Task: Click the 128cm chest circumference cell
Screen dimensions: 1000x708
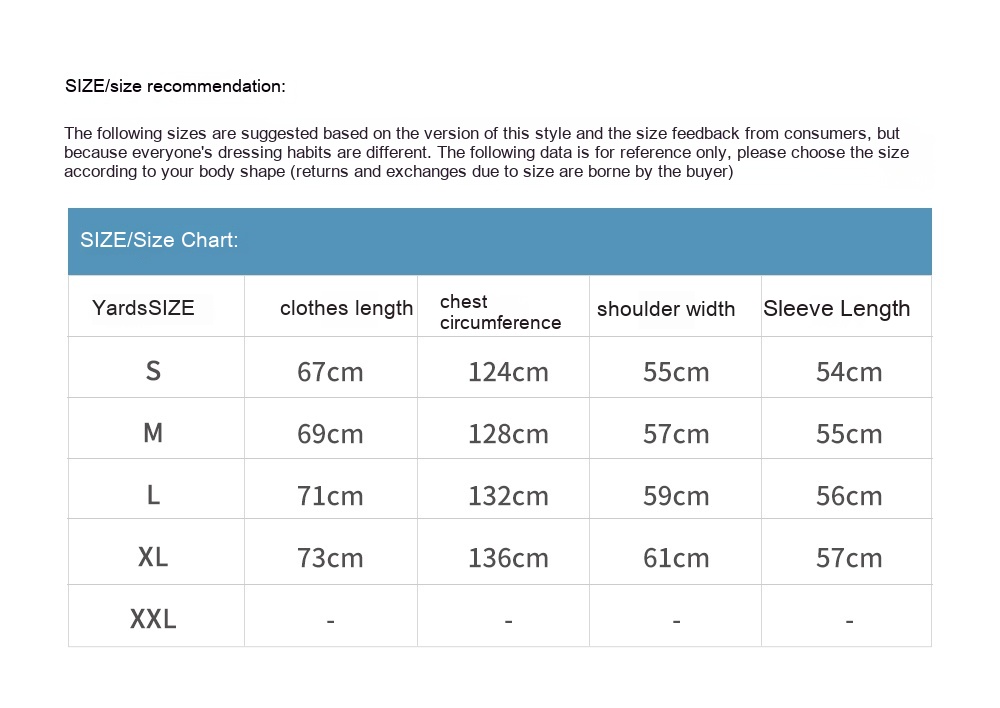Action: [508, 434]
